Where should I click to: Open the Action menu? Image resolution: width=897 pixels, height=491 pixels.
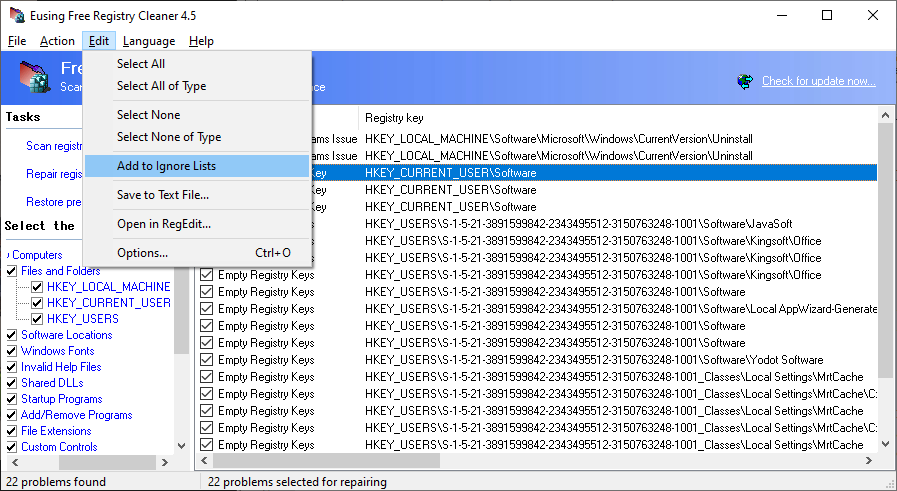57,41
